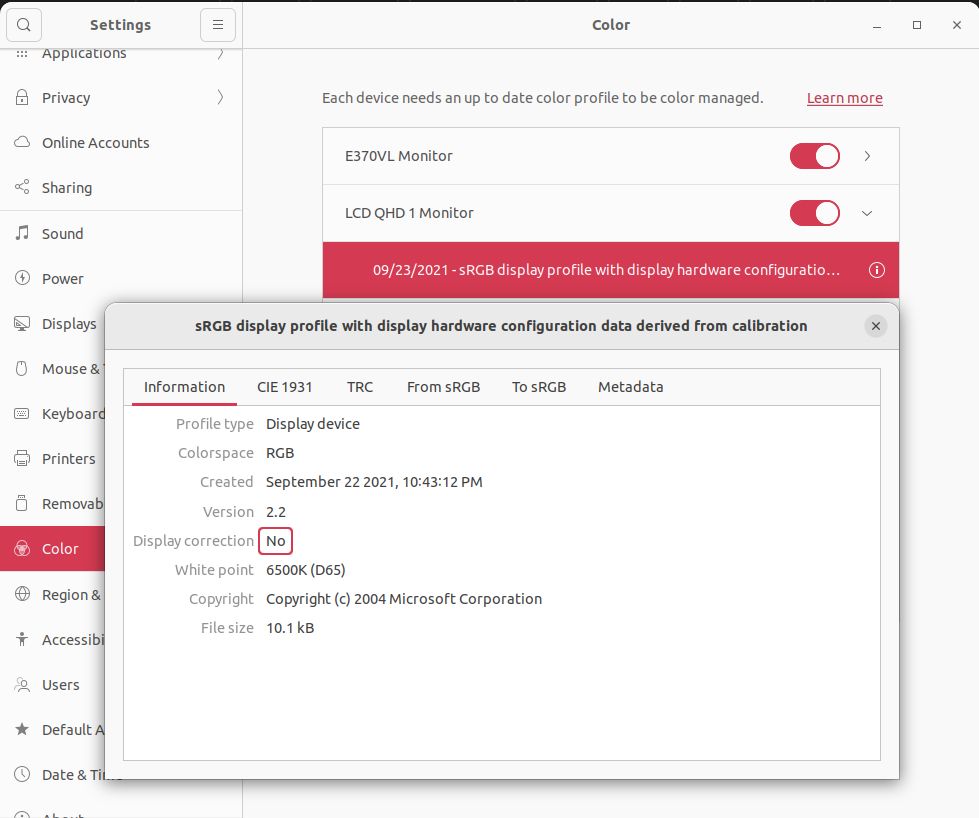Click the Color icon in sidebar
The image size is (979, 818).
(x=22, y=548)
